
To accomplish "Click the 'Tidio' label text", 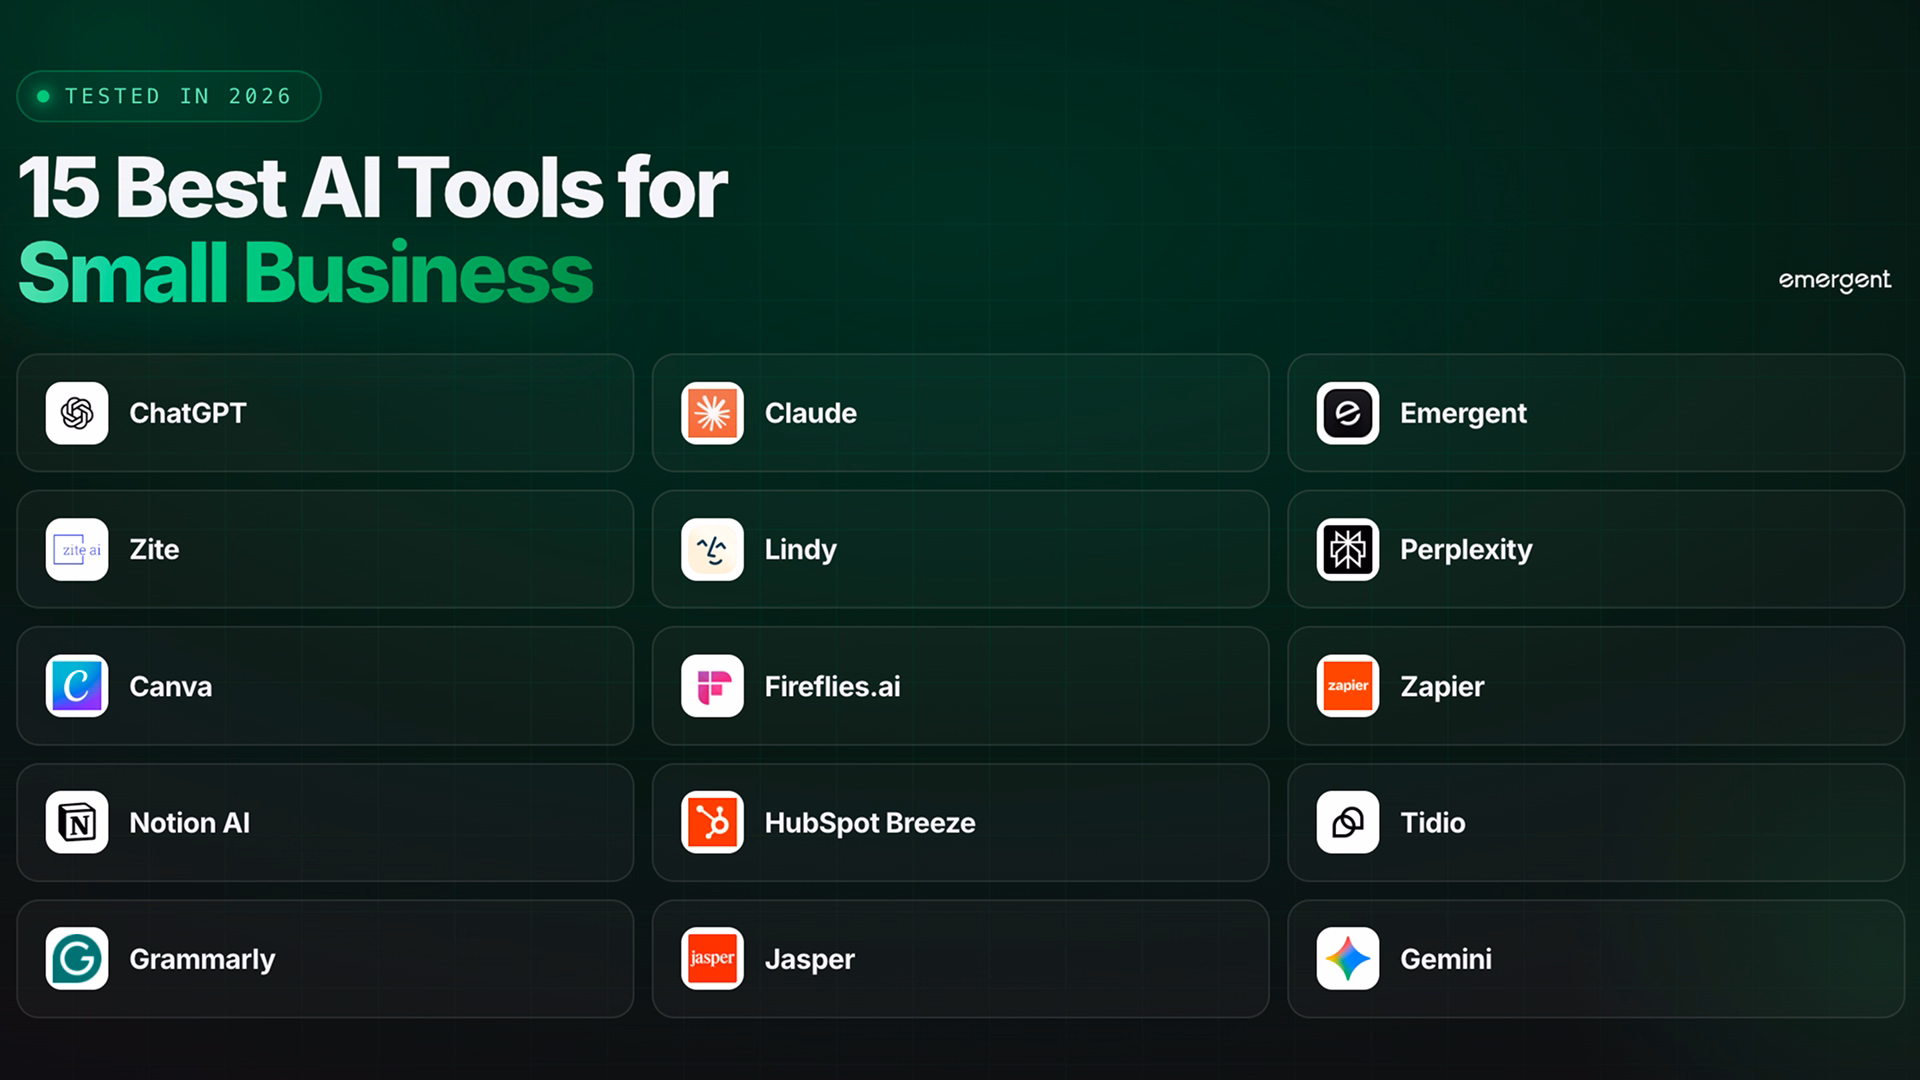I will click(1433, 822).
